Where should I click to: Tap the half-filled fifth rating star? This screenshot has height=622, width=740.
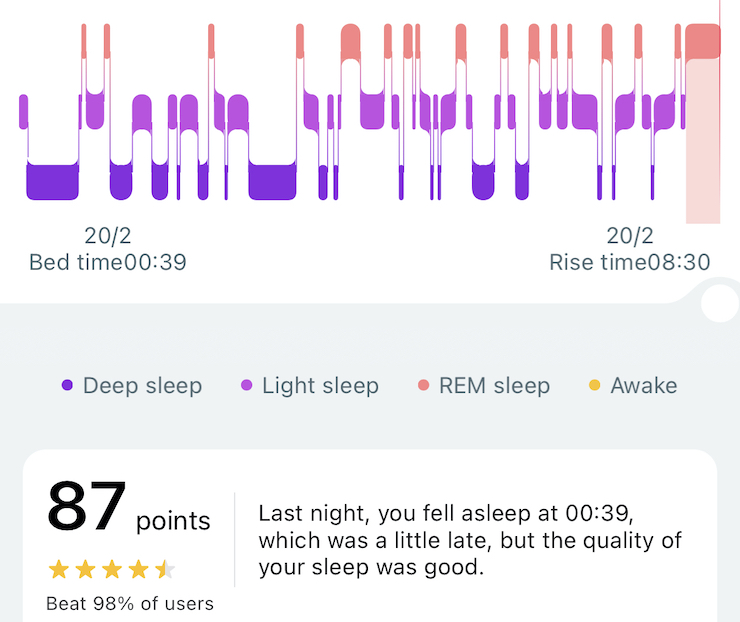[165, 570]
